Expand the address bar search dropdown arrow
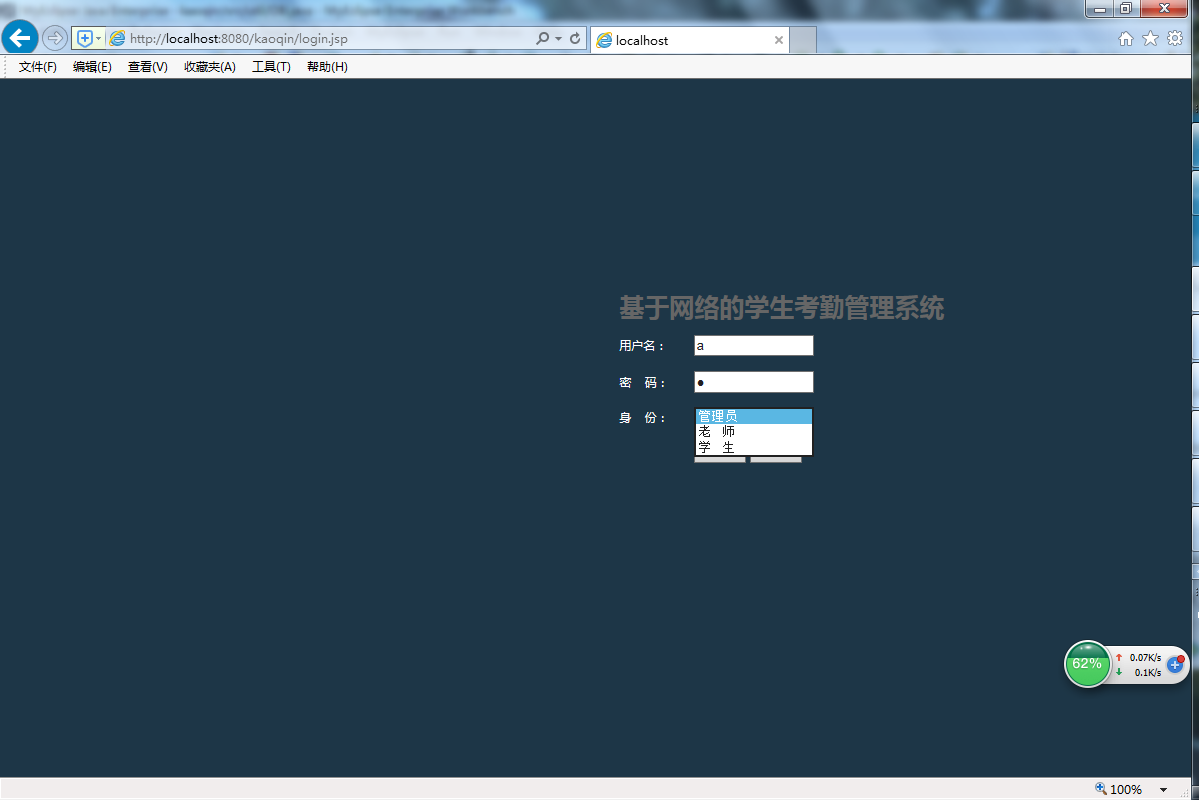 click(558, 38)
